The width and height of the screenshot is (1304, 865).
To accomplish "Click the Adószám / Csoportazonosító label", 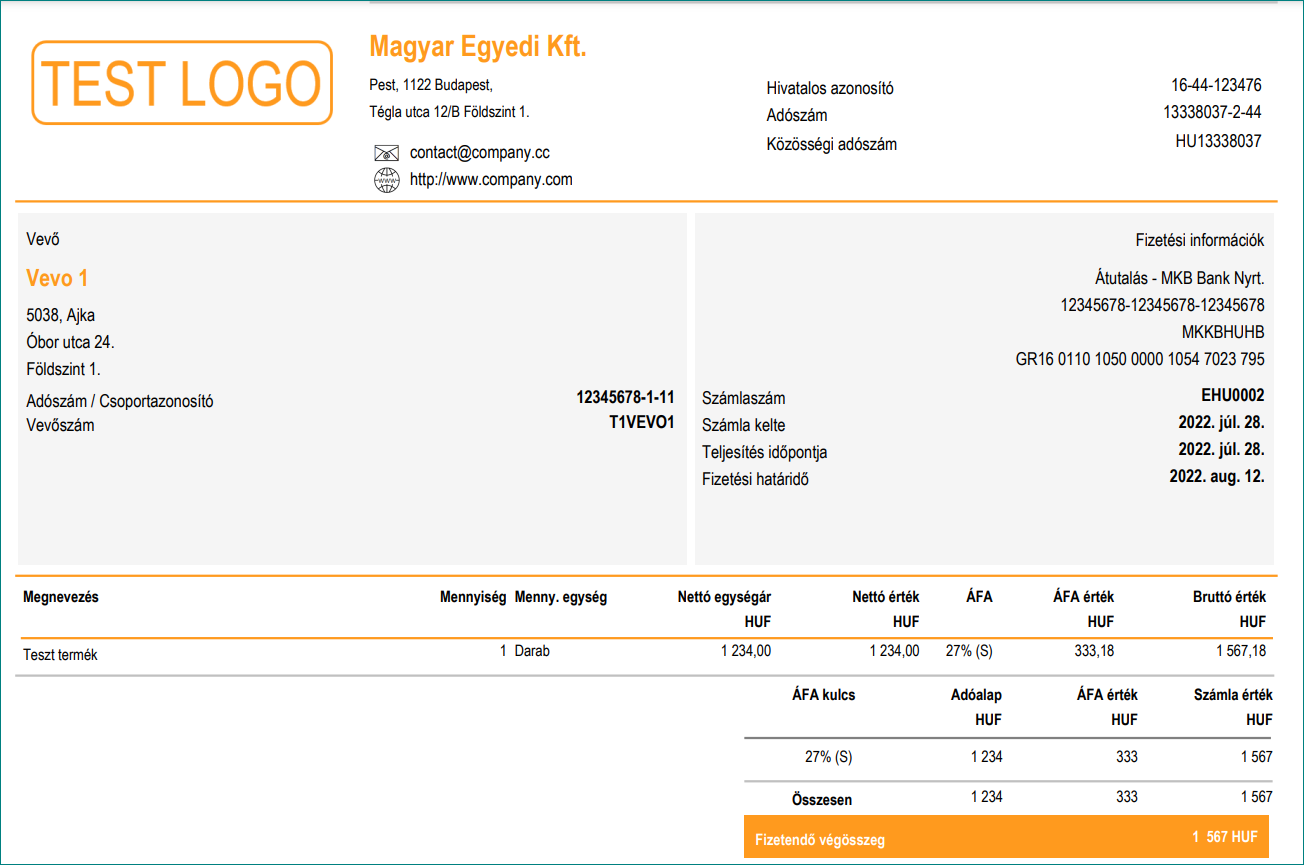I will click(120, 402).
